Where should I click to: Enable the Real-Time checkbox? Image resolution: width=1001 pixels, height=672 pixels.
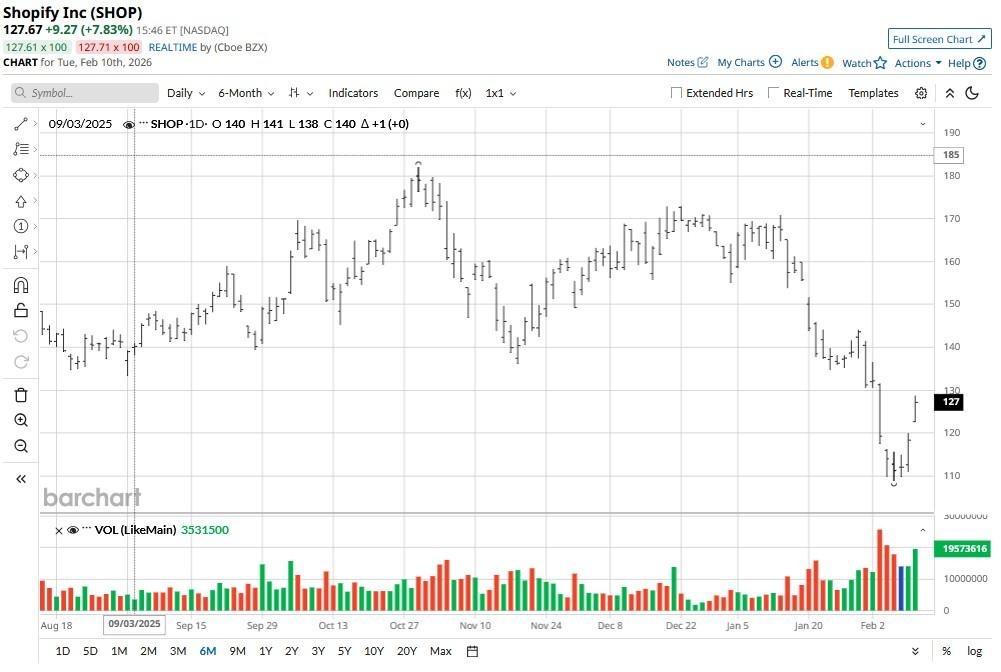[x=773, y=93]
